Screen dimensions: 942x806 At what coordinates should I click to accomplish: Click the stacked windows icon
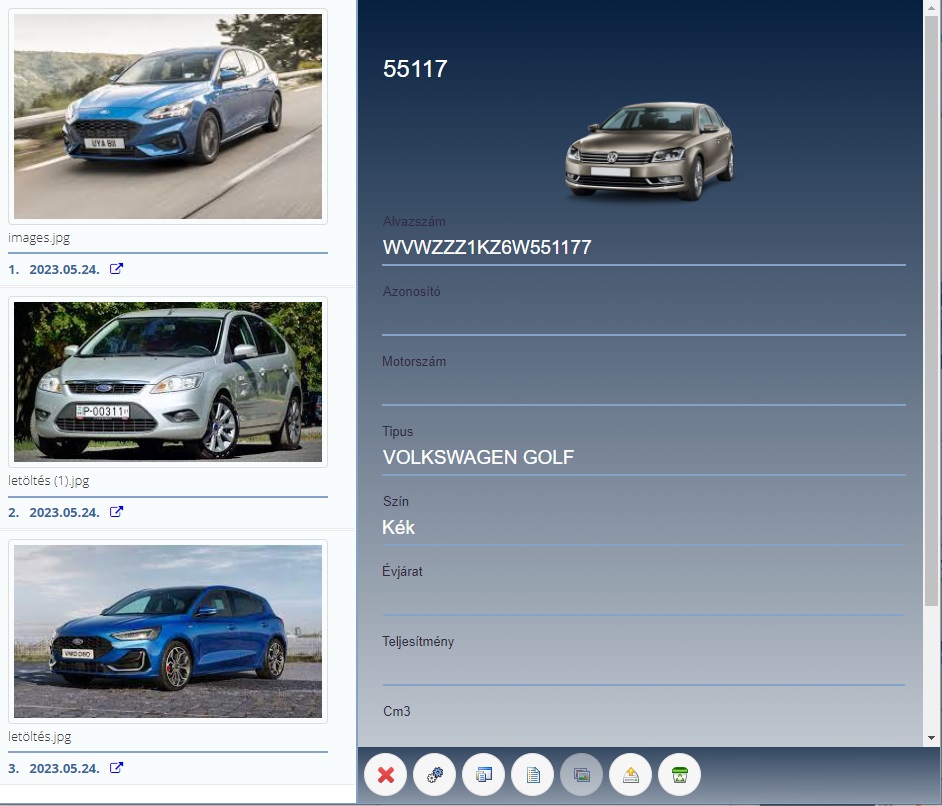pyautogui.click(x=484, y=775)
